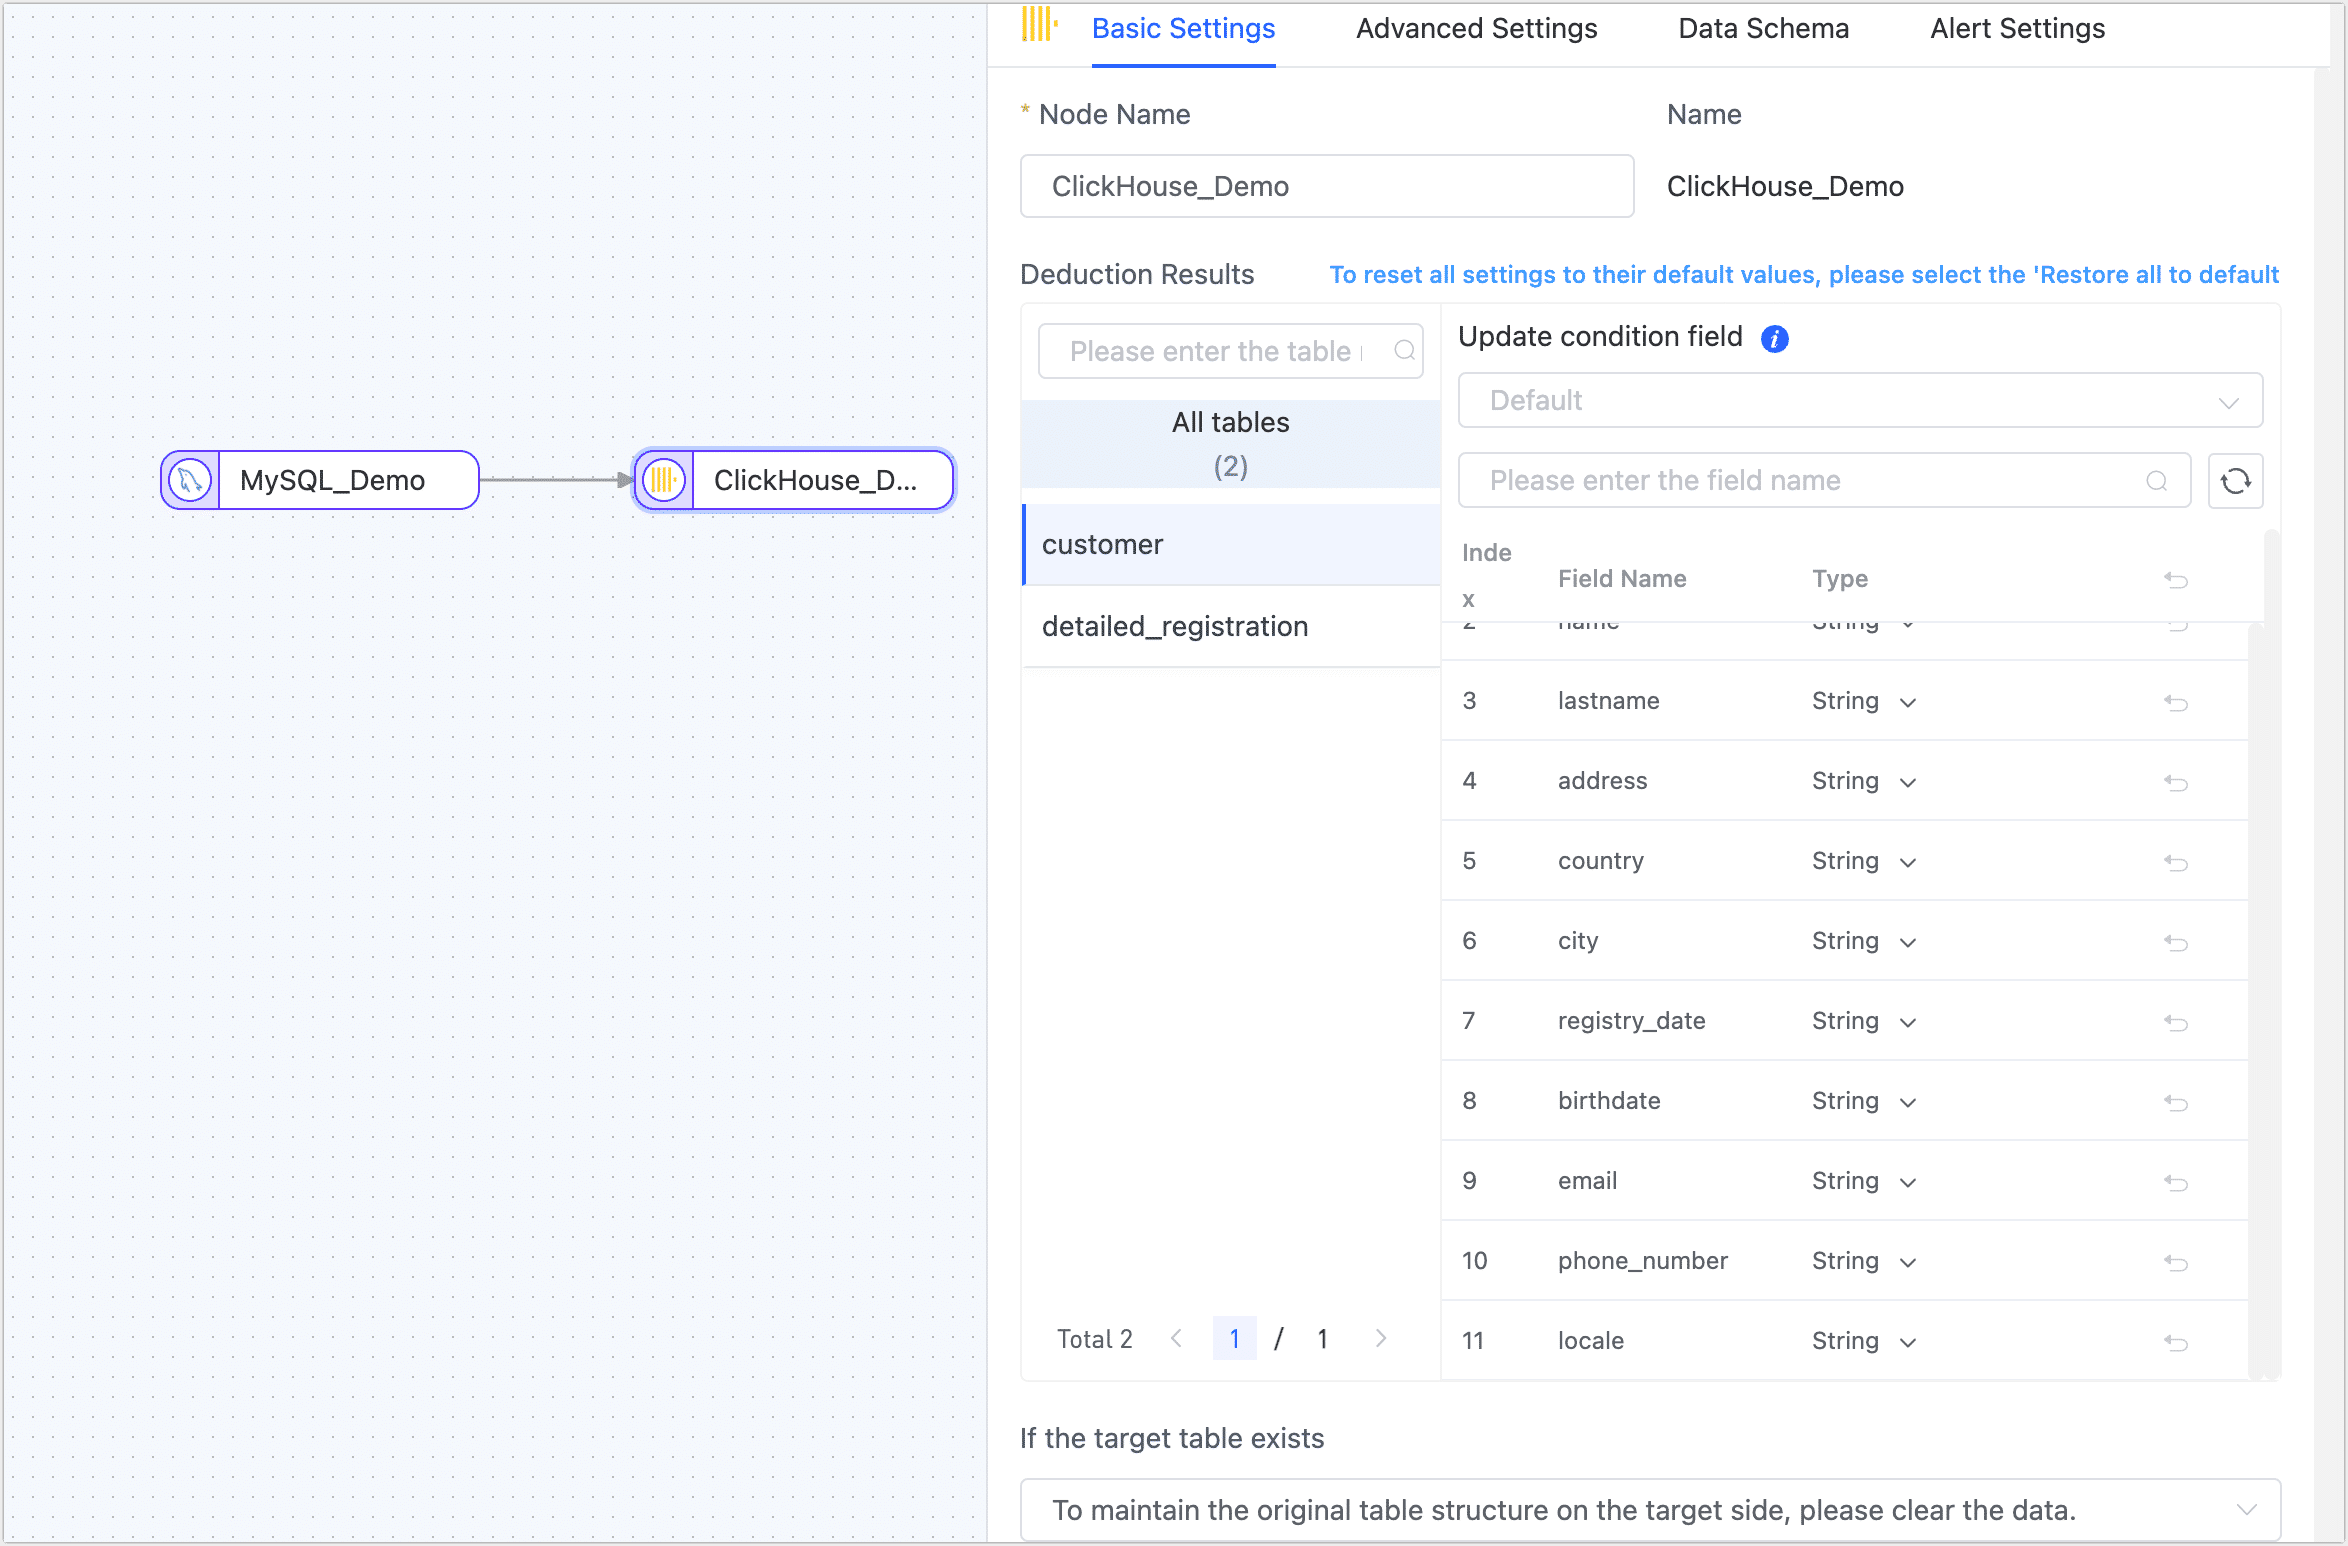
Task: Switch to the Advanced Settings tab
Action: 1476,28
